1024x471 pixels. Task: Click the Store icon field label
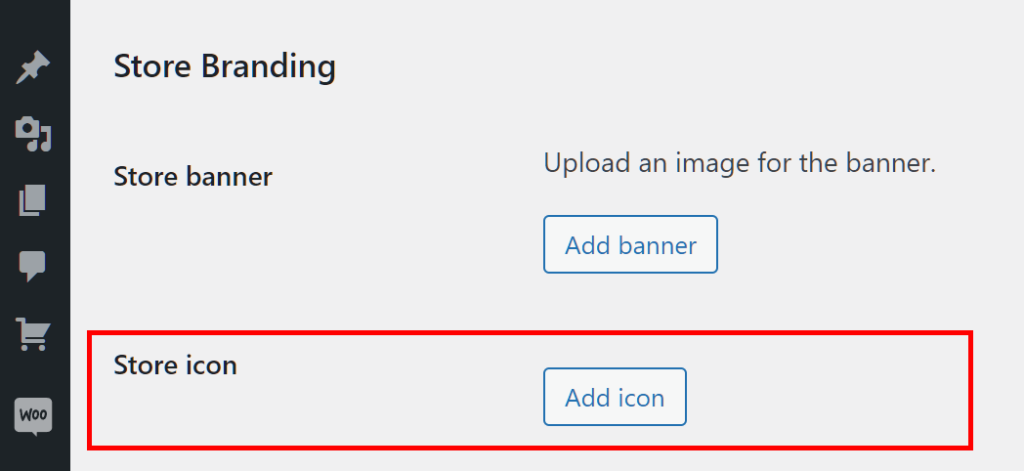coord(175,365)
